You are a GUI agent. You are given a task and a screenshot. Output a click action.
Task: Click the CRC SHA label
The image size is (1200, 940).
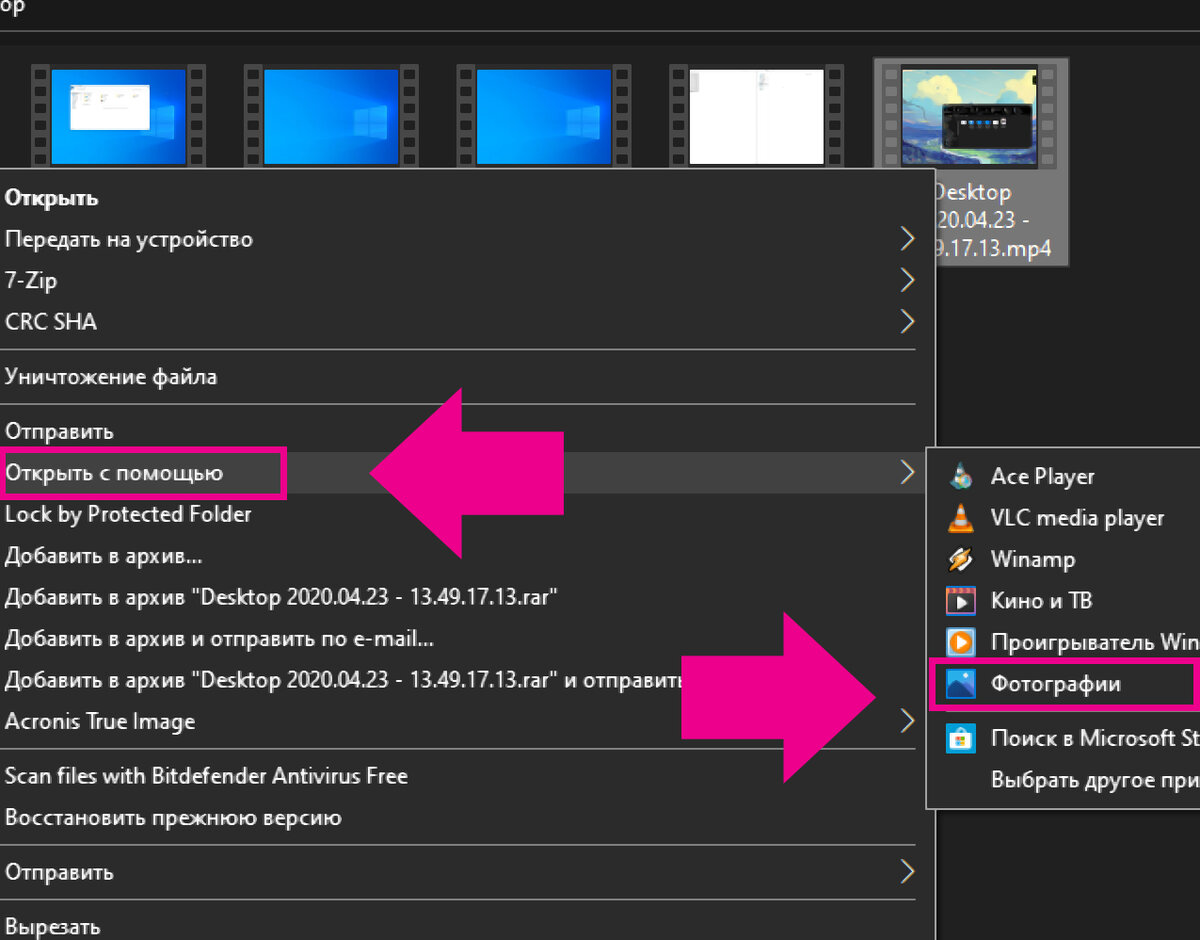click(51, 322)
